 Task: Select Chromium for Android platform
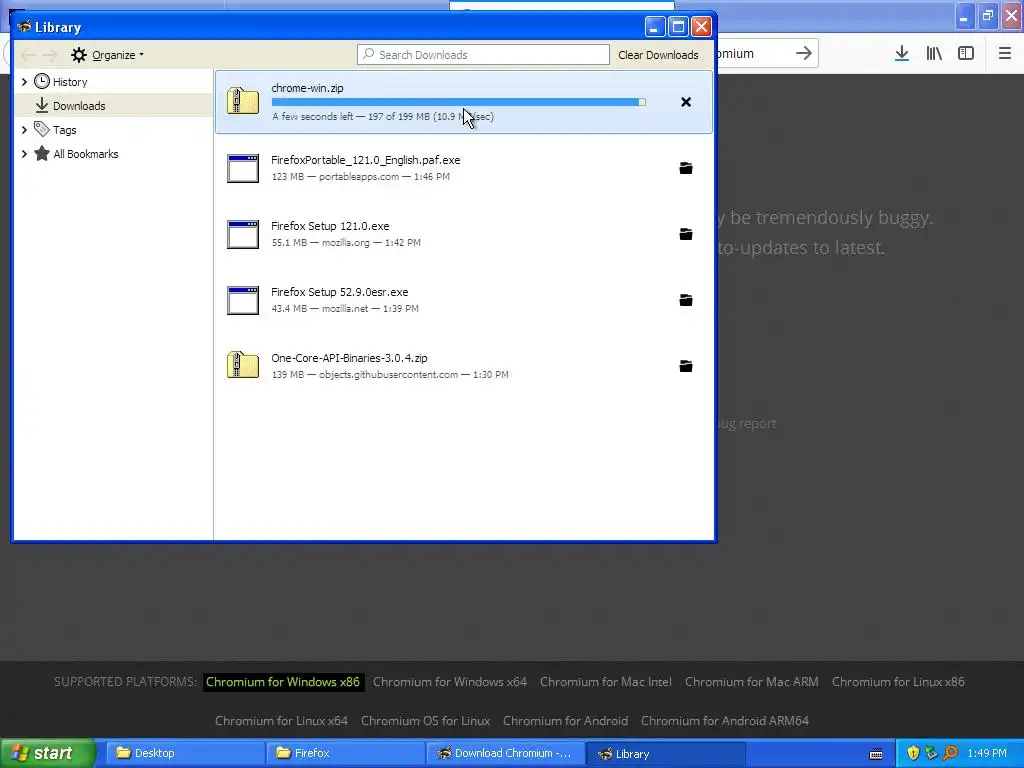tap(566, 721)
